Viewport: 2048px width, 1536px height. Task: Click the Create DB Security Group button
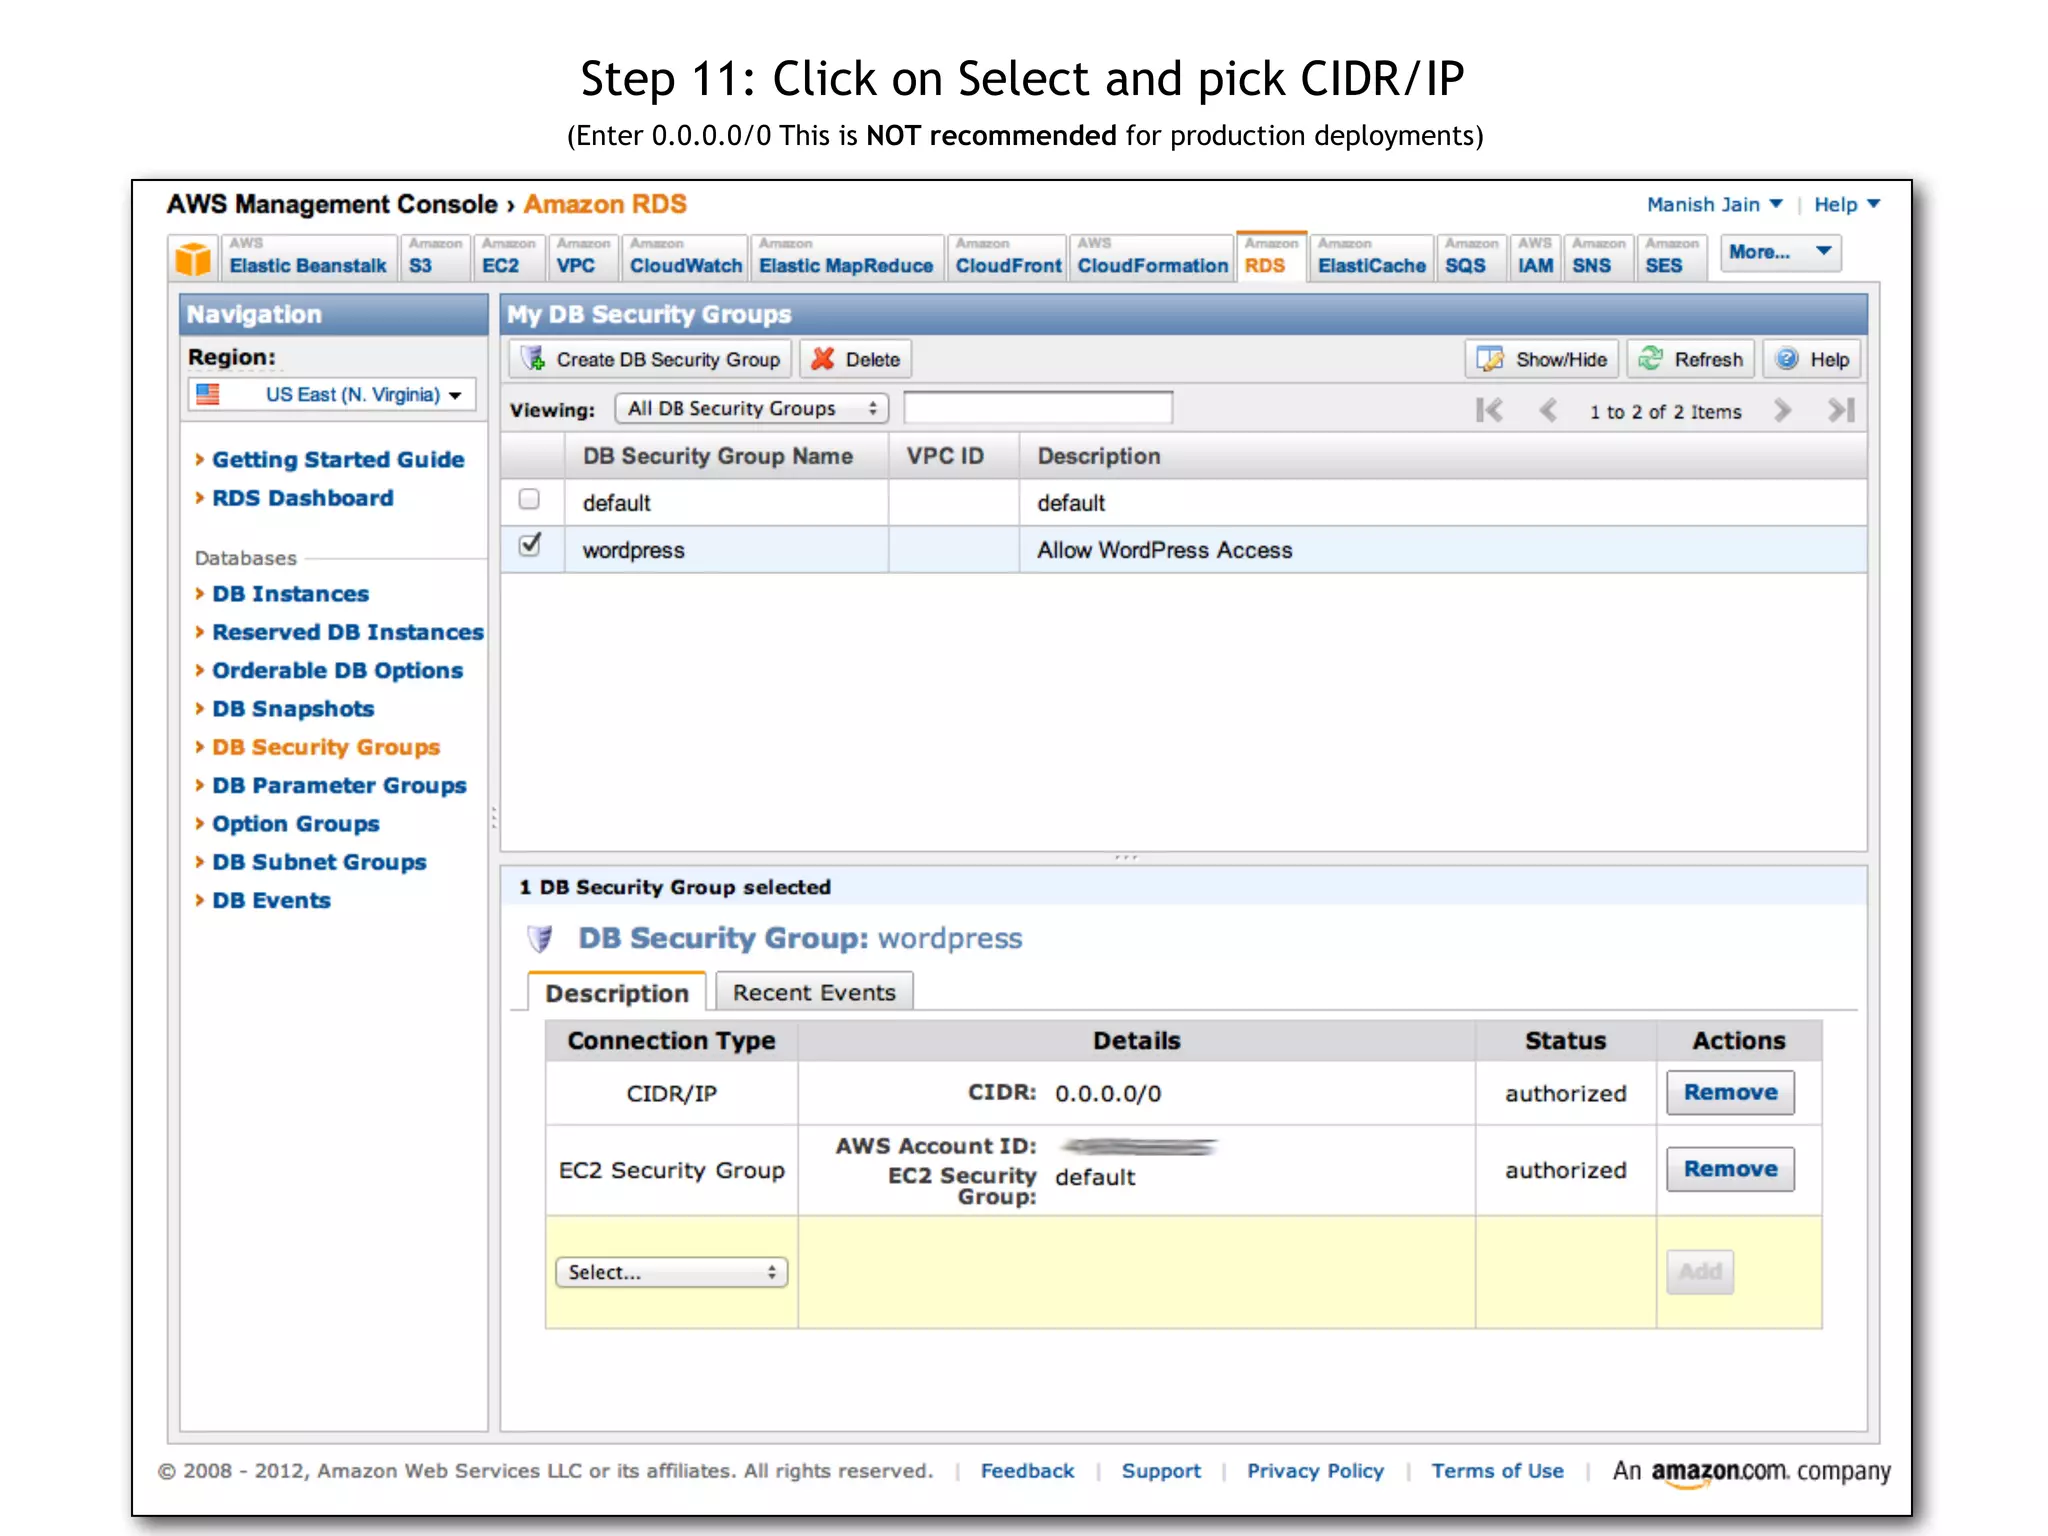(x=651, y=359)
